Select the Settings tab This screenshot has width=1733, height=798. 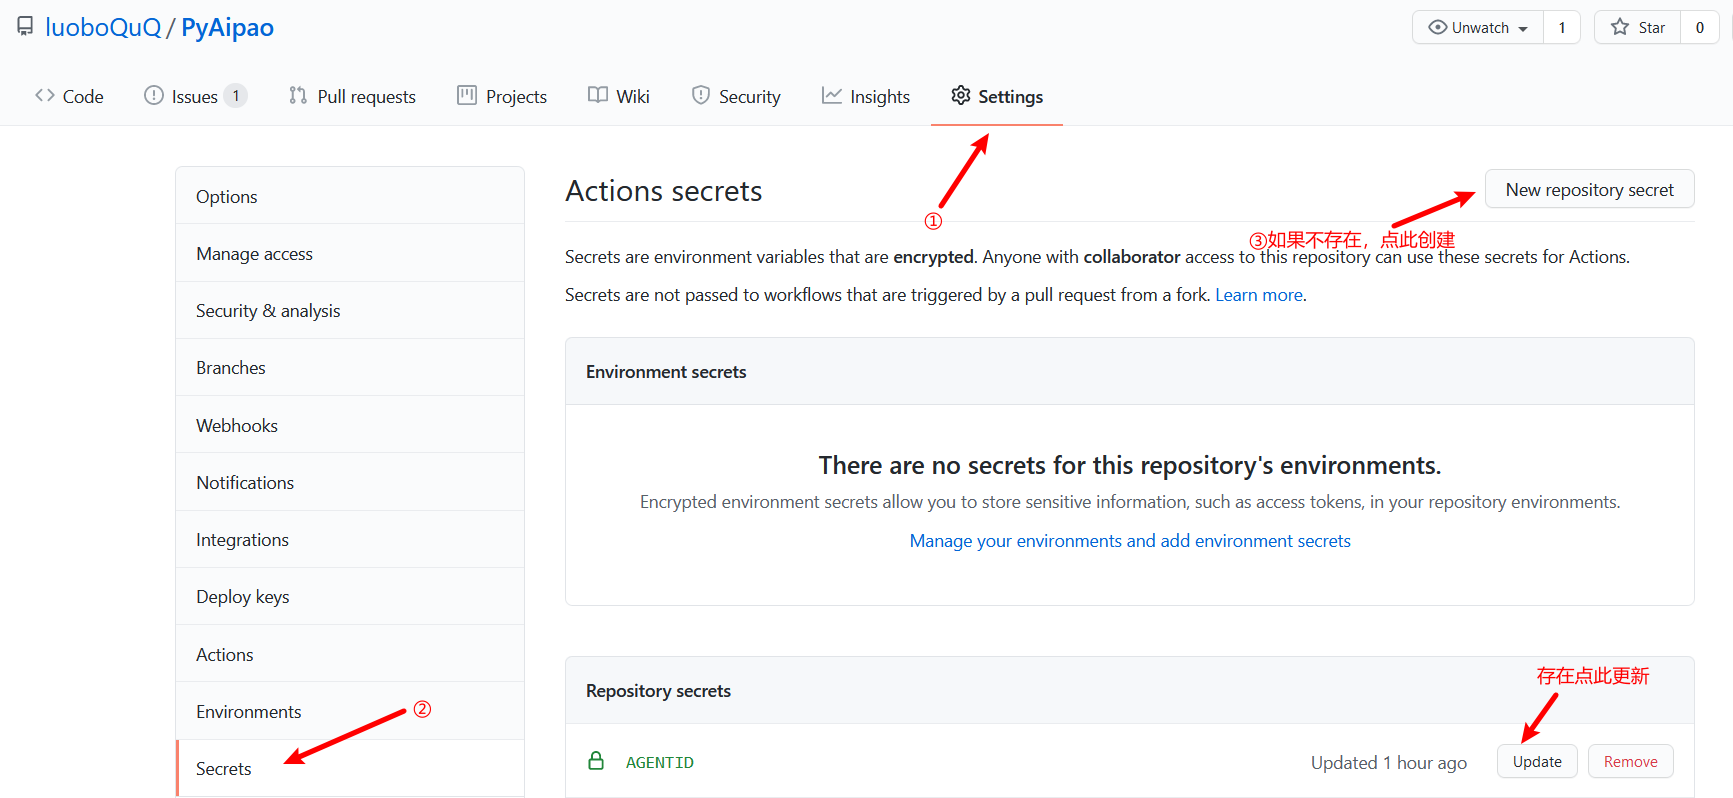point(997,96)
